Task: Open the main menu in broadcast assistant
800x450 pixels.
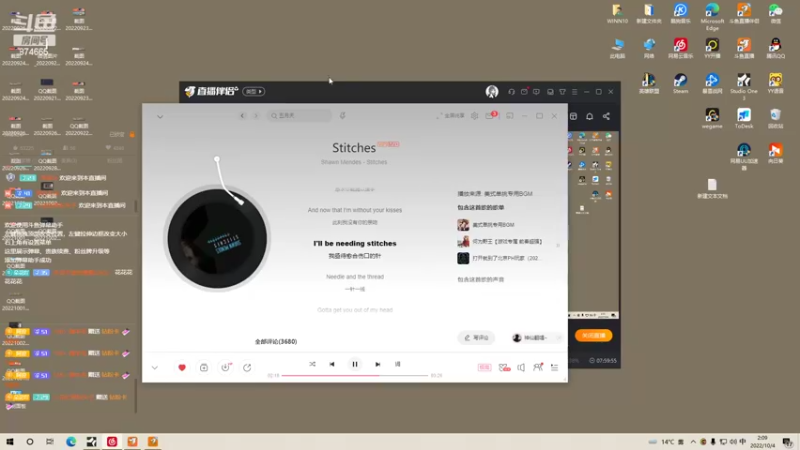Action: pos(574,92)
